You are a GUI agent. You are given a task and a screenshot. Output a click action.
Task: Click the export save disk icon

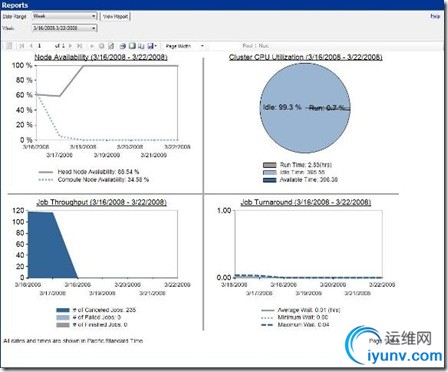coord(151,46)
